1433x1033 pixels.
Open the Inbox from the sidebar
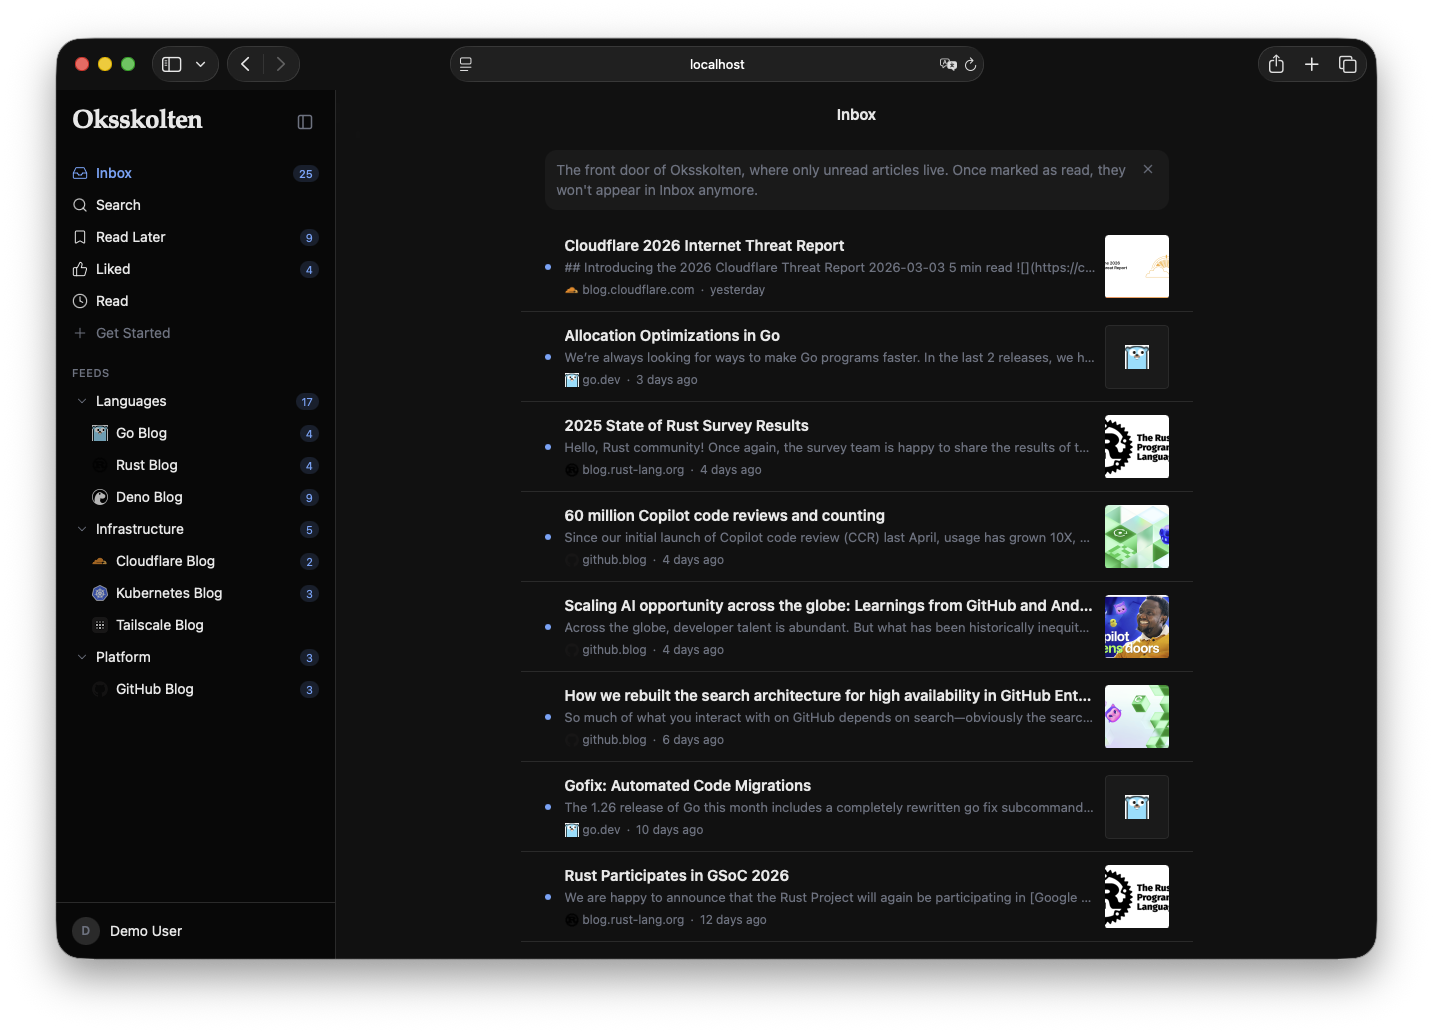[113, 173]
